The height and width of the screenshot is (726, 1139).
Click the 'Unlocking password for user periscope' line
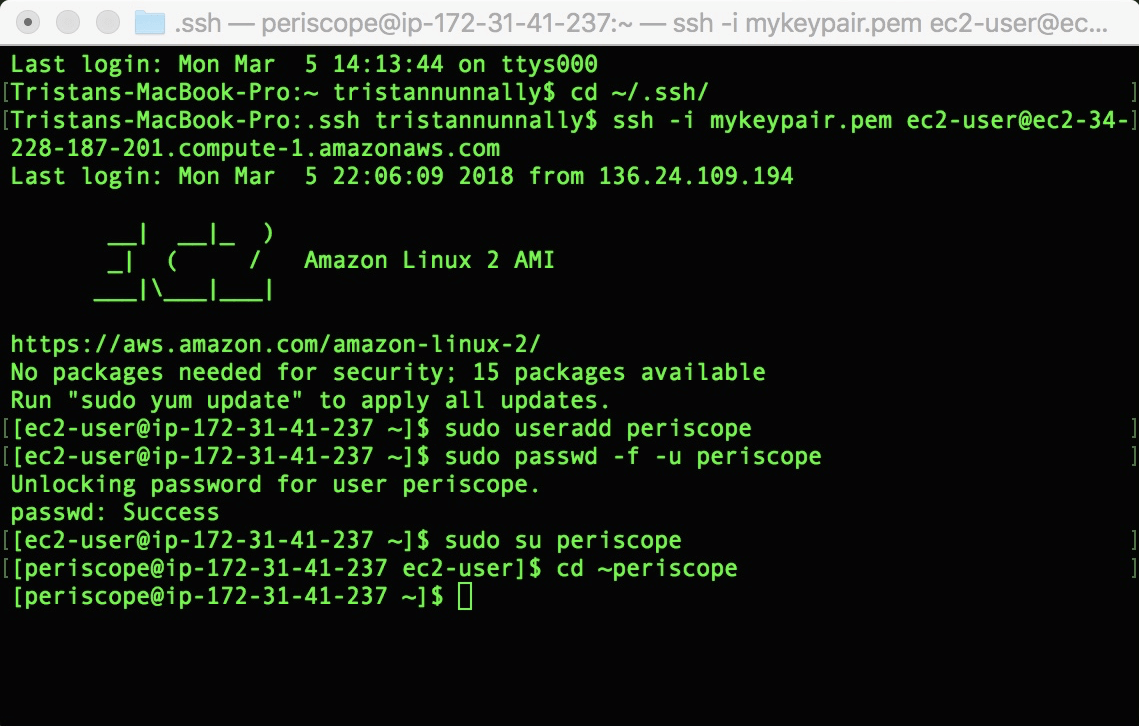tap(275, 485)
